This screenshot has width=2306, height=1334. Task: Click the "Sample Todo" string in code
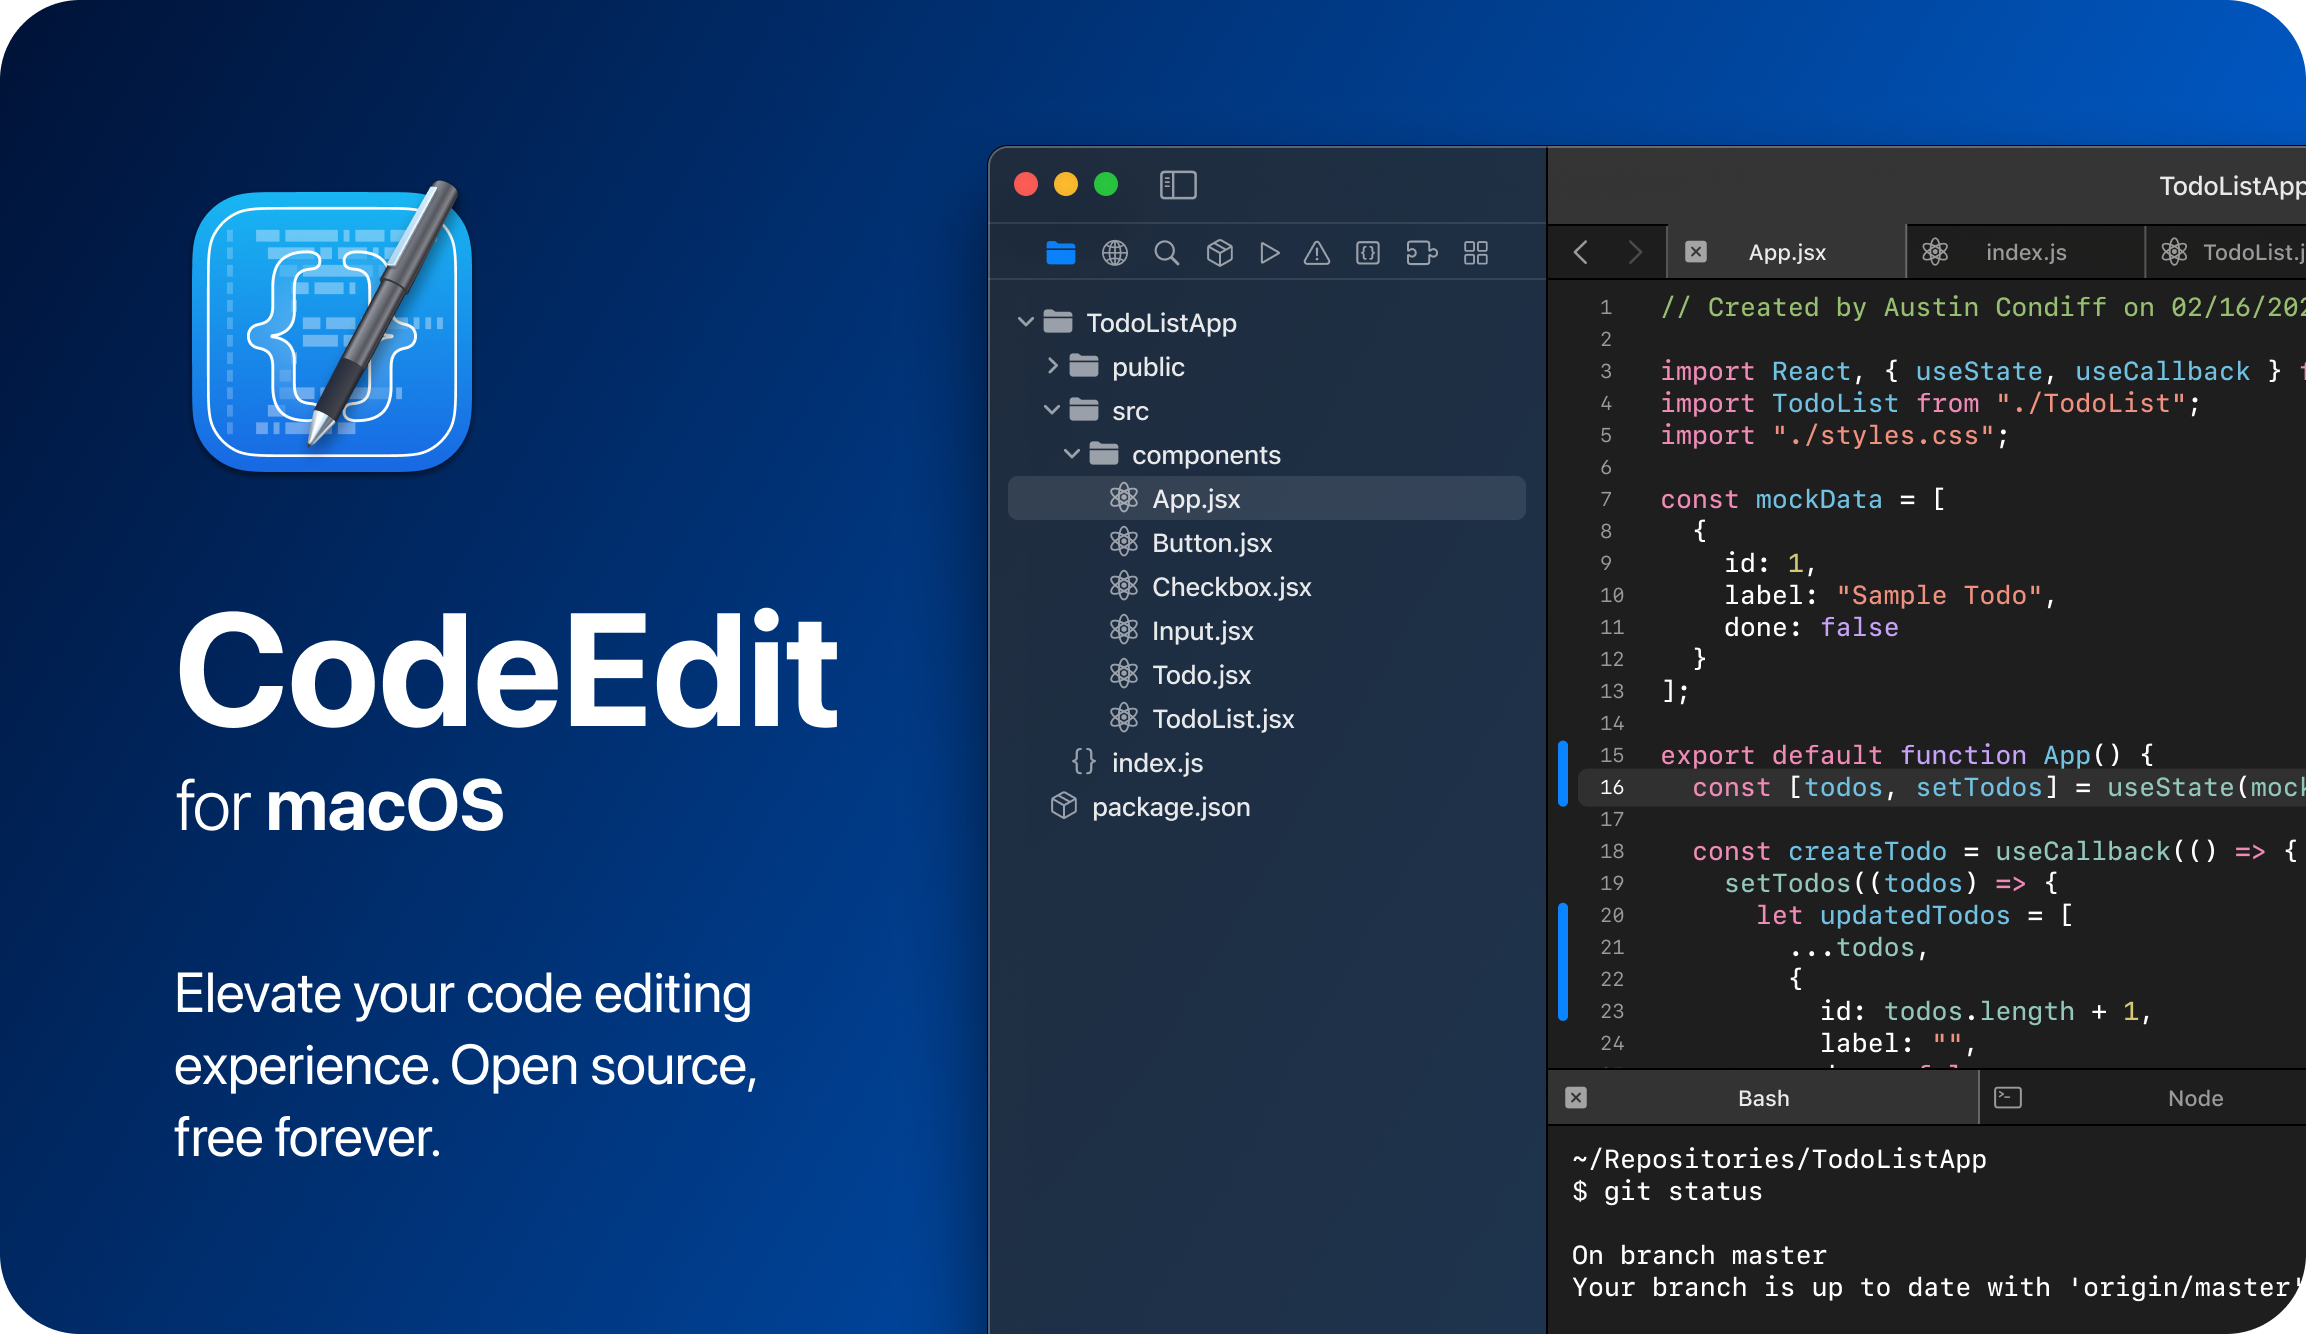pos(1938,595)
